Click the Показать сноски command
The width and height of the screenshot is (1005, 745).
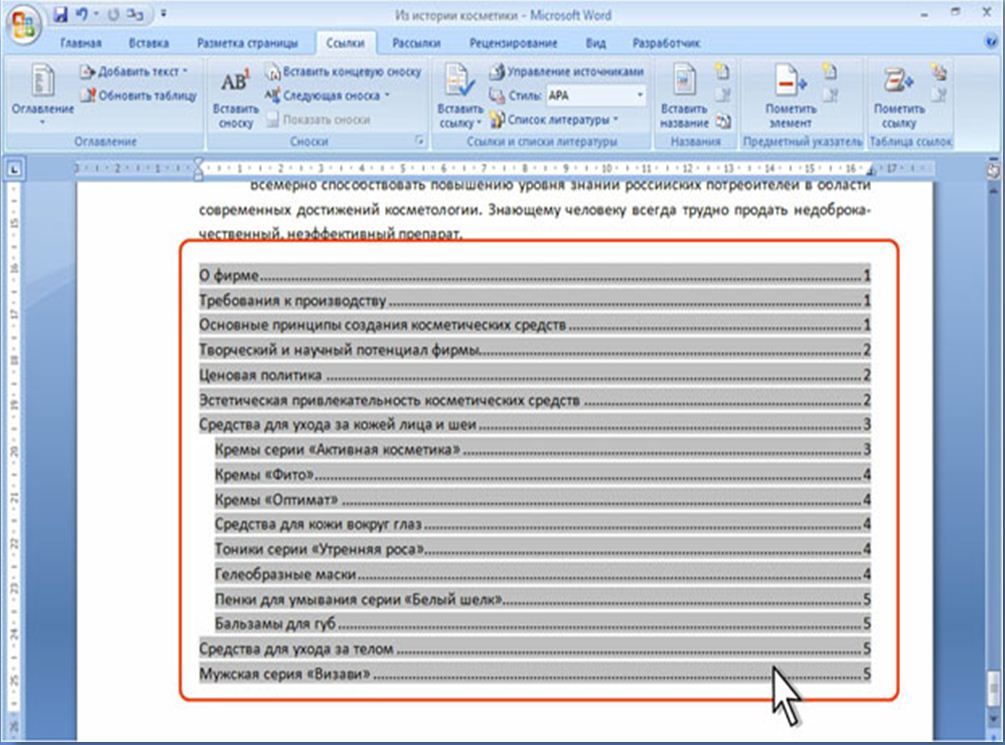tap(319, 120)
